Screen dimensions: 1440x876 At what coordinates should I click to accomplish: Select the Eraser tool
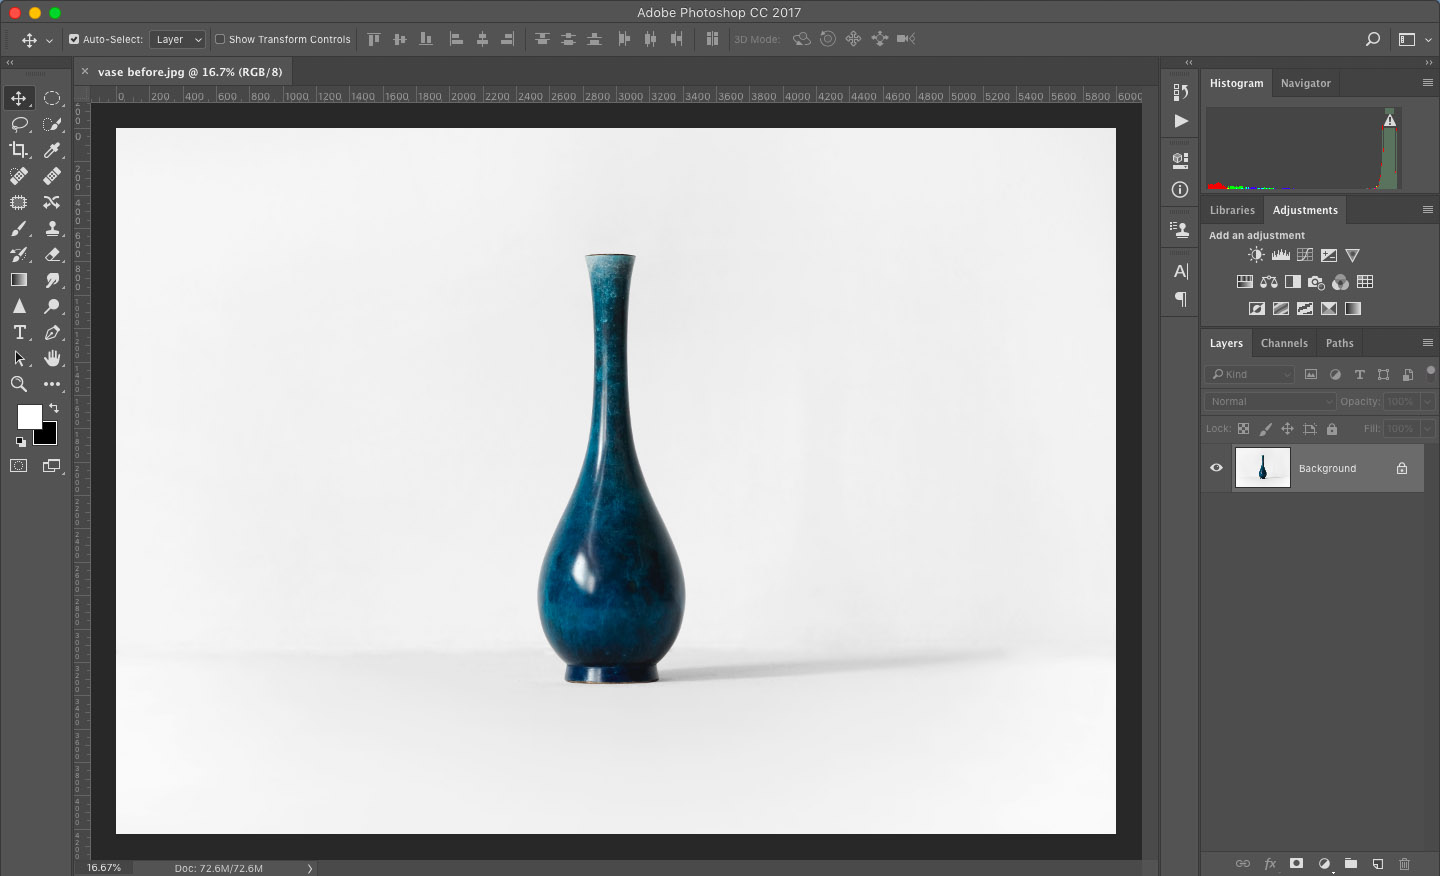coord(52,254)
